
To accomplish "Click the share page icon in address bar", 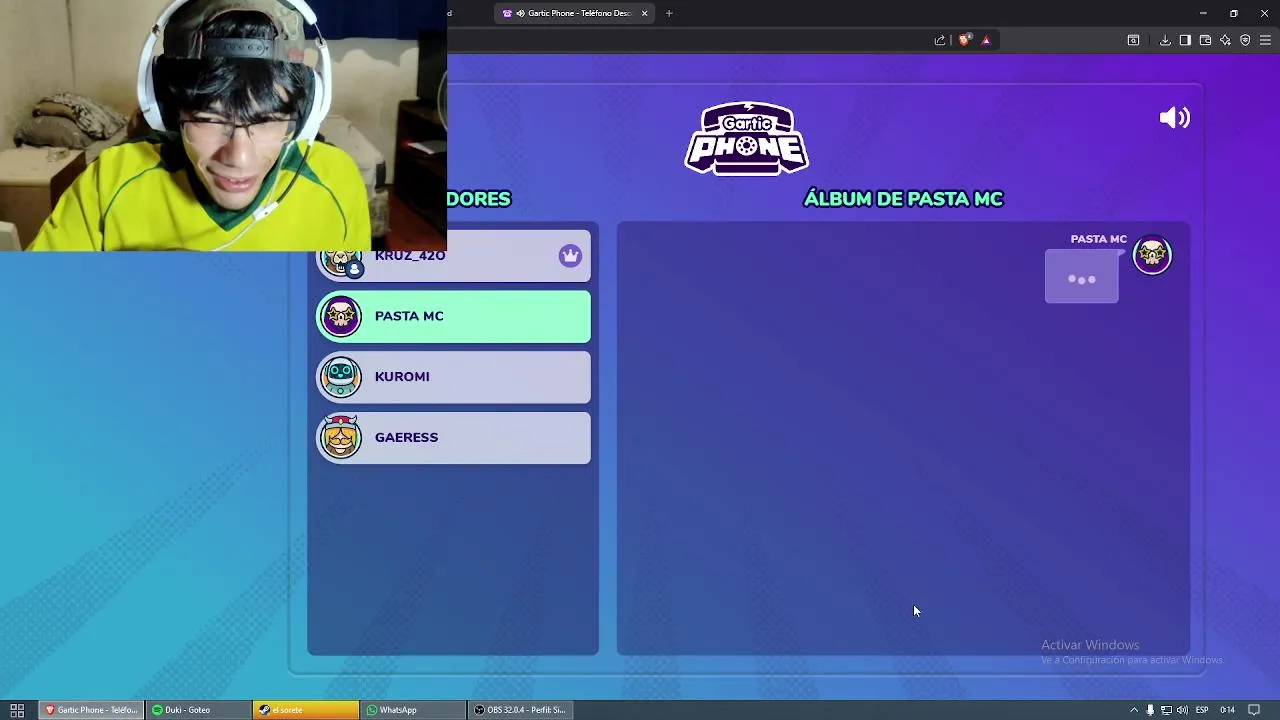I will (x=940, y=40).
